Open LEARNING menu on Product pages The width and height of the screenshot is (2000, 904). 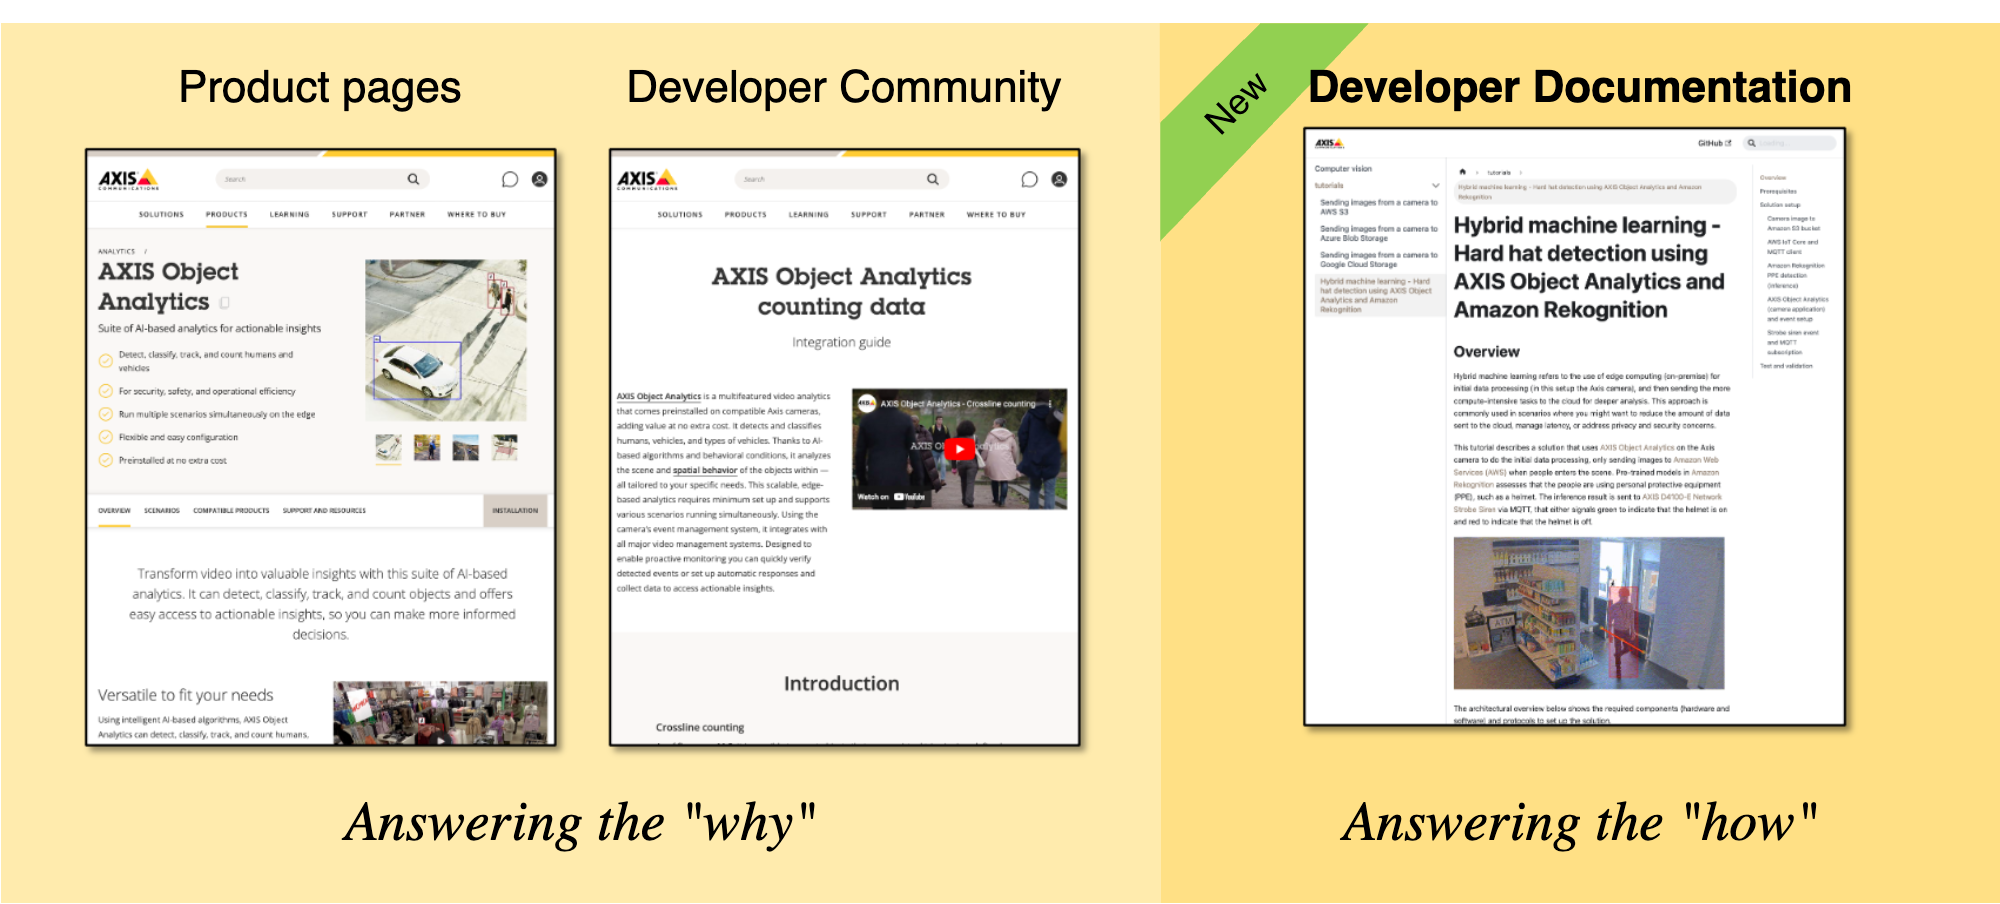[289, 214]
